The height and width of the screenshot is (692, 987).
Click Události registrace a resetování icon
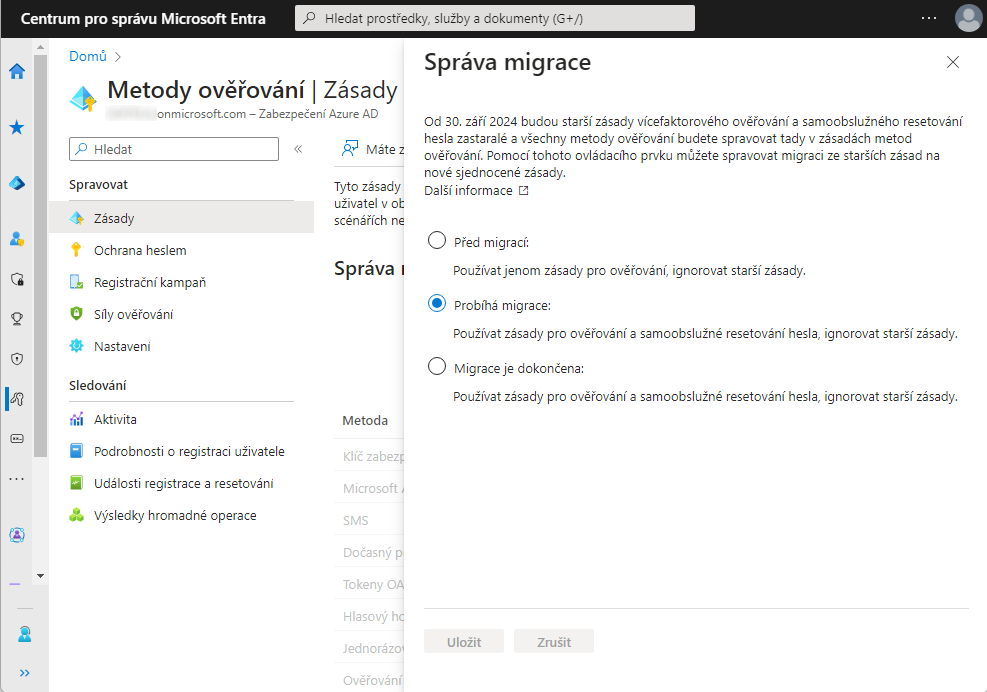point(77,483)
